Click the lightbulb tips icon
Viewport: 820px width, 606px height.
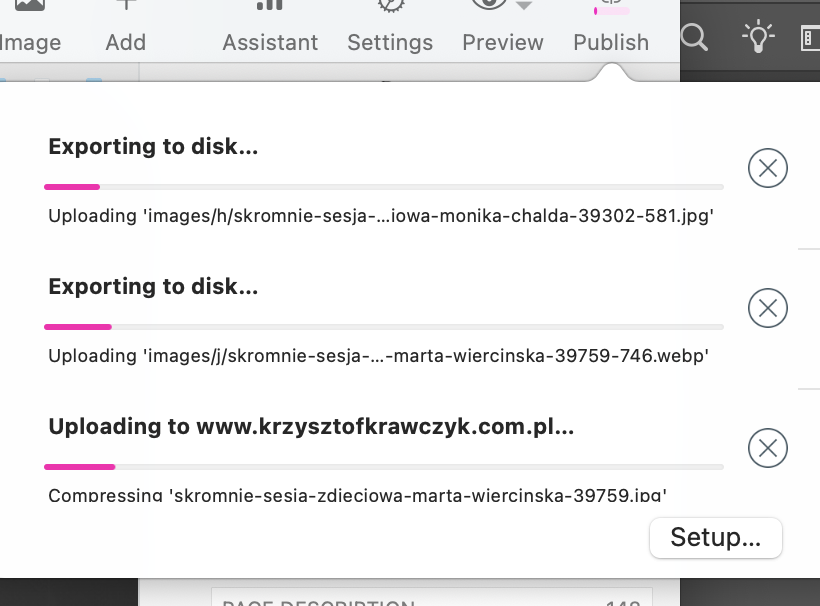(758, 38)
